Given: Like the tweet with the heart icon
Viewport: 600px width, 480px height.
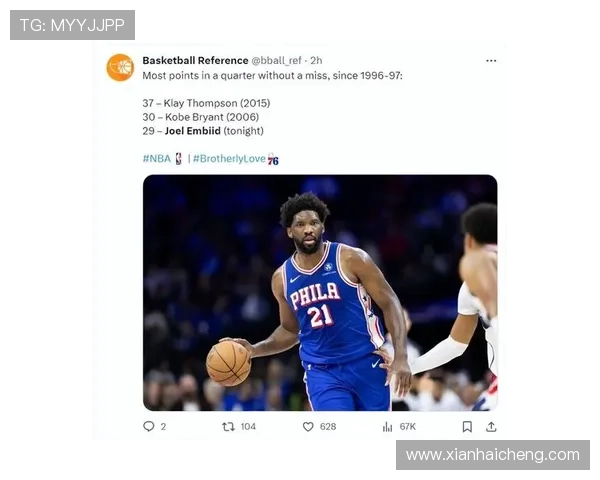Looking at the screenshot, I should (x=308, y=426).
